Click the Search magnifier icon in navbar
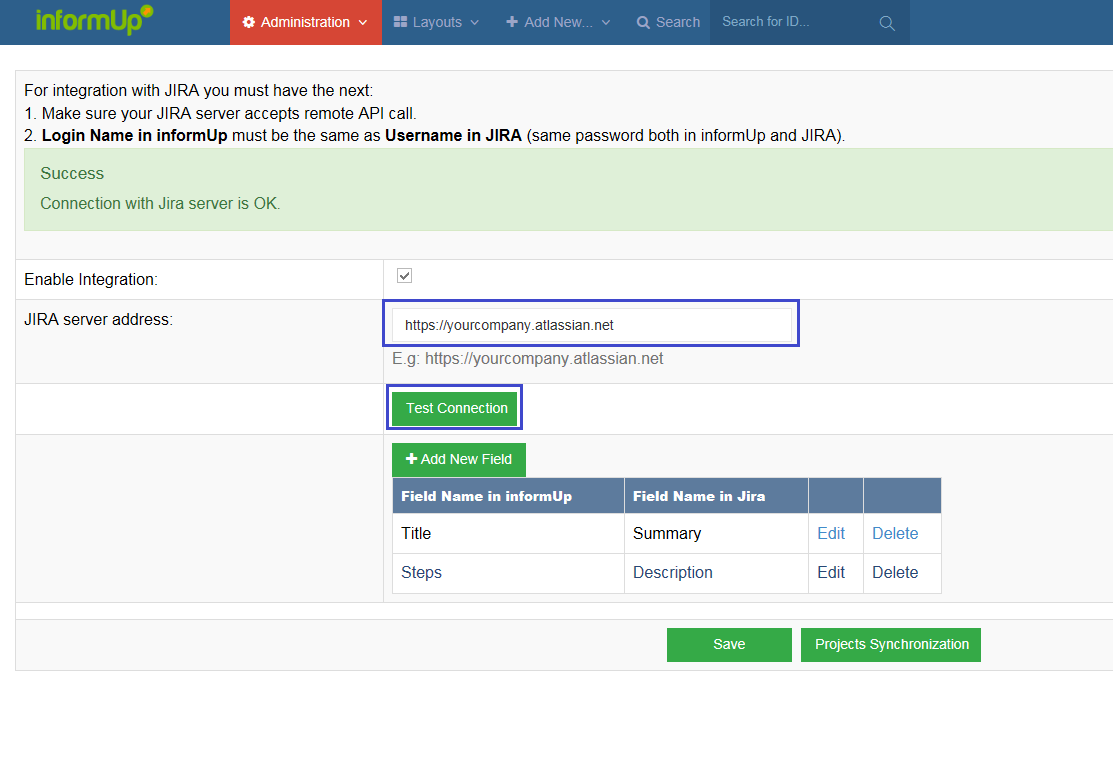Screen dimensions: 1113x757 pos(643,23)
